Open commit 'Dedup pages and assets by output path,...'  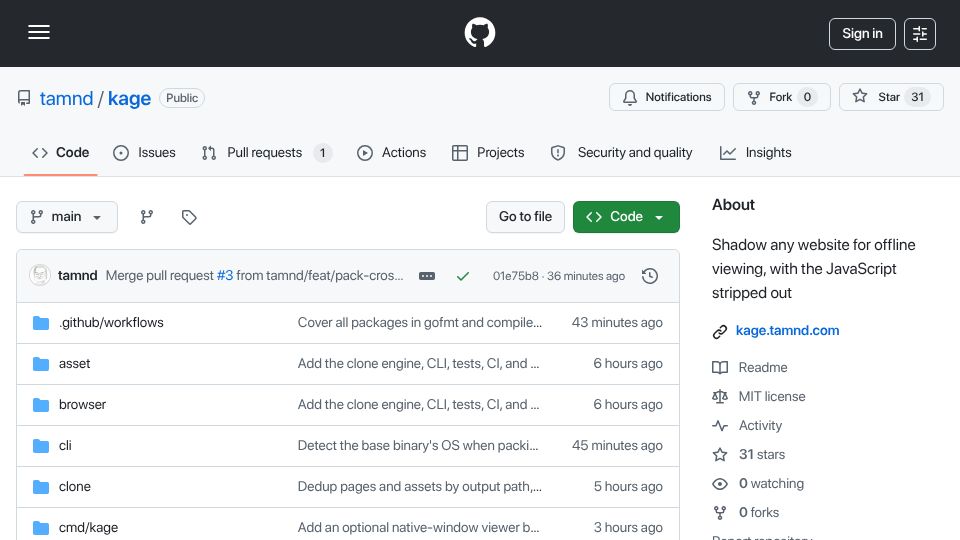420,487
